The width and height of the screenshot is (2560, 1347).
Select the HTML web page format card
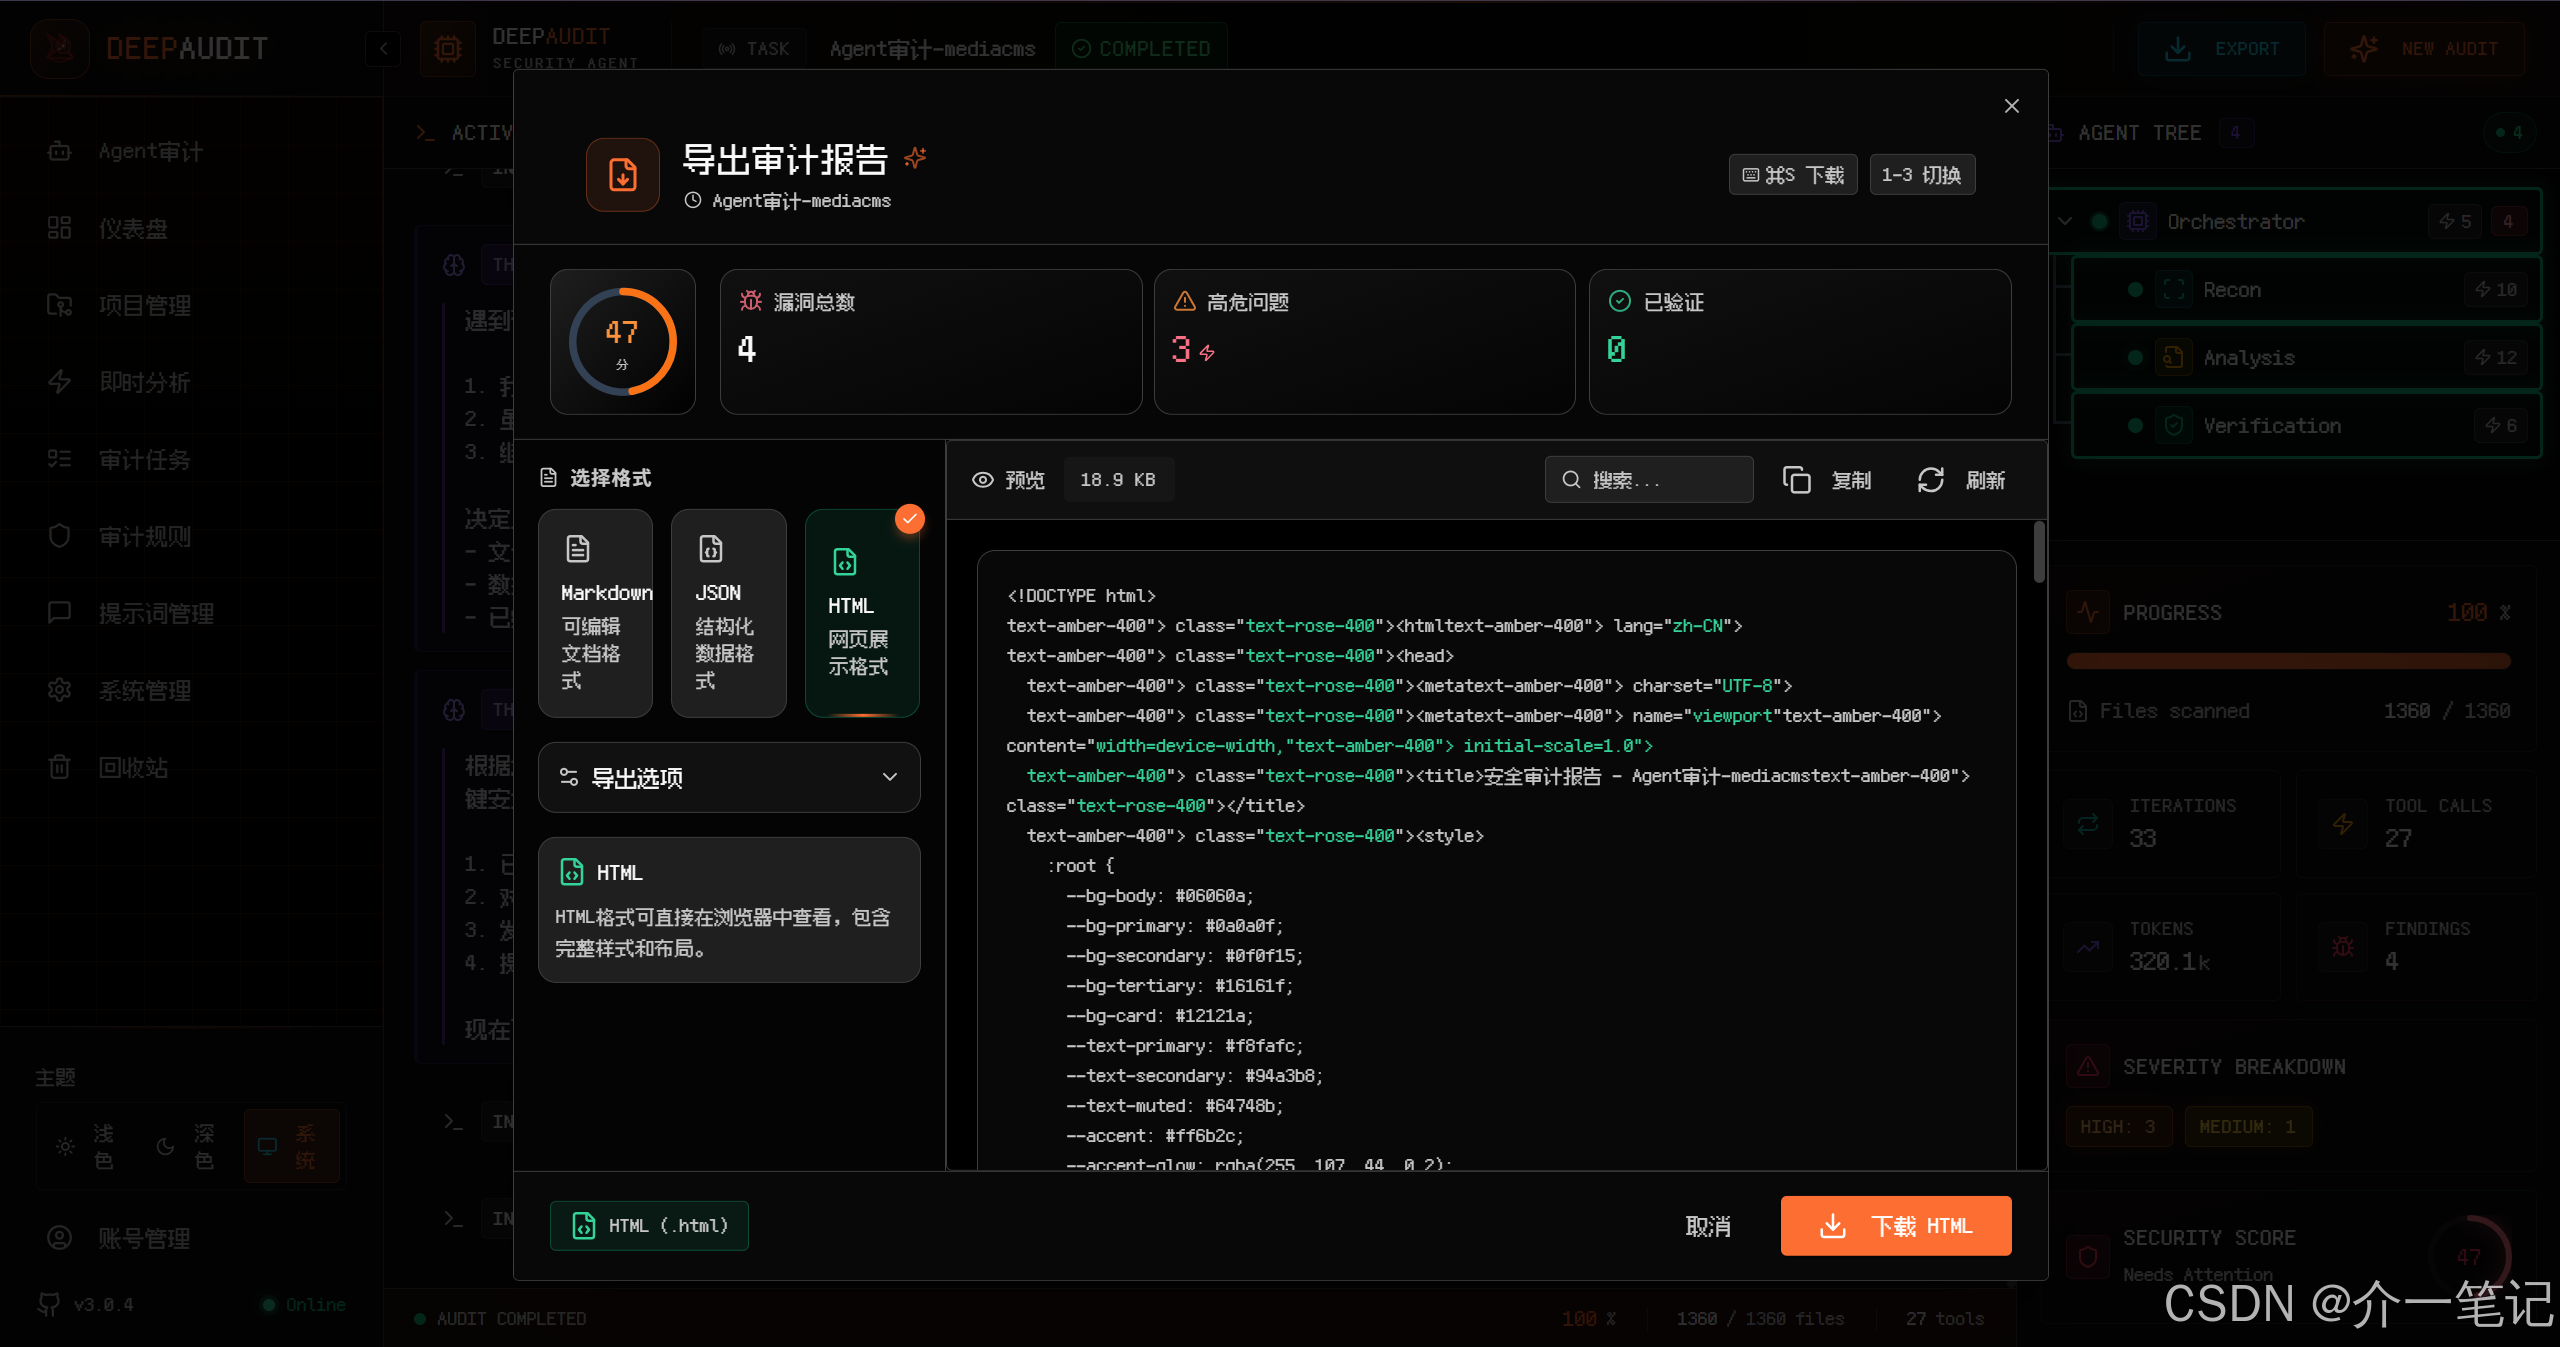click(x=861, y=613)
